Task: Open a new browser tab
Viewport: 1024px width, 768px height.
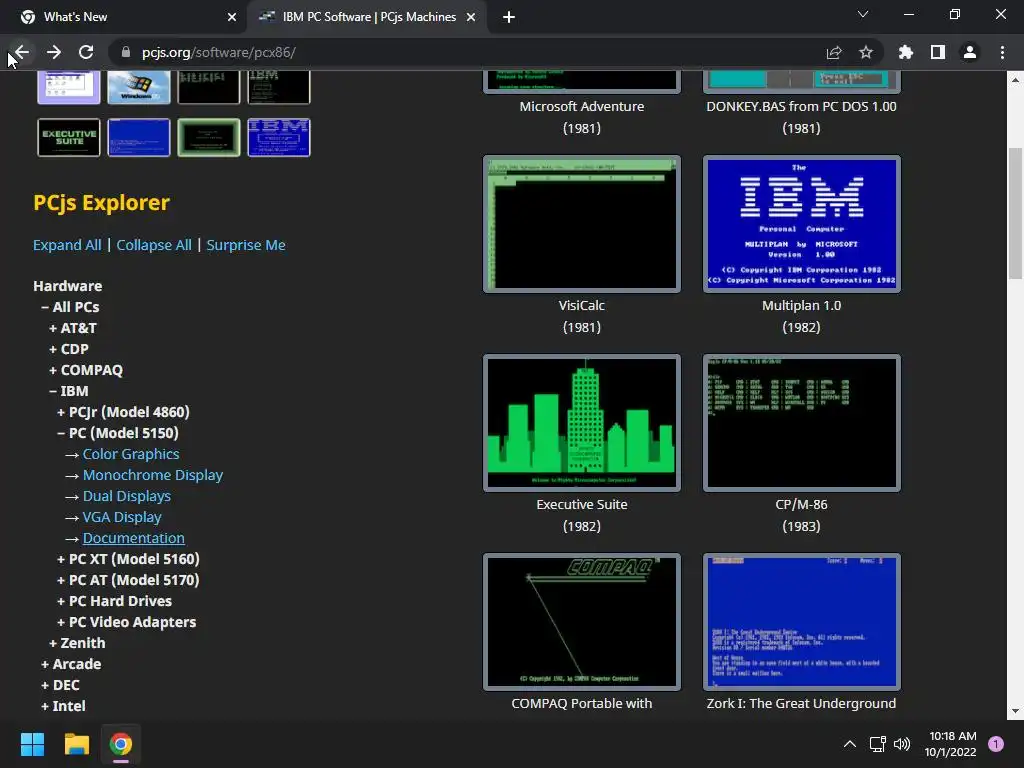Action: 509,17
